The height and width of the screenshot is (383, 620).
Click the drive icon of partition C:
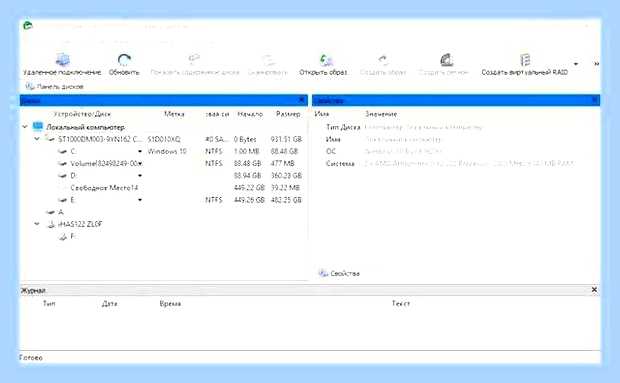click(x=62, y=151)
